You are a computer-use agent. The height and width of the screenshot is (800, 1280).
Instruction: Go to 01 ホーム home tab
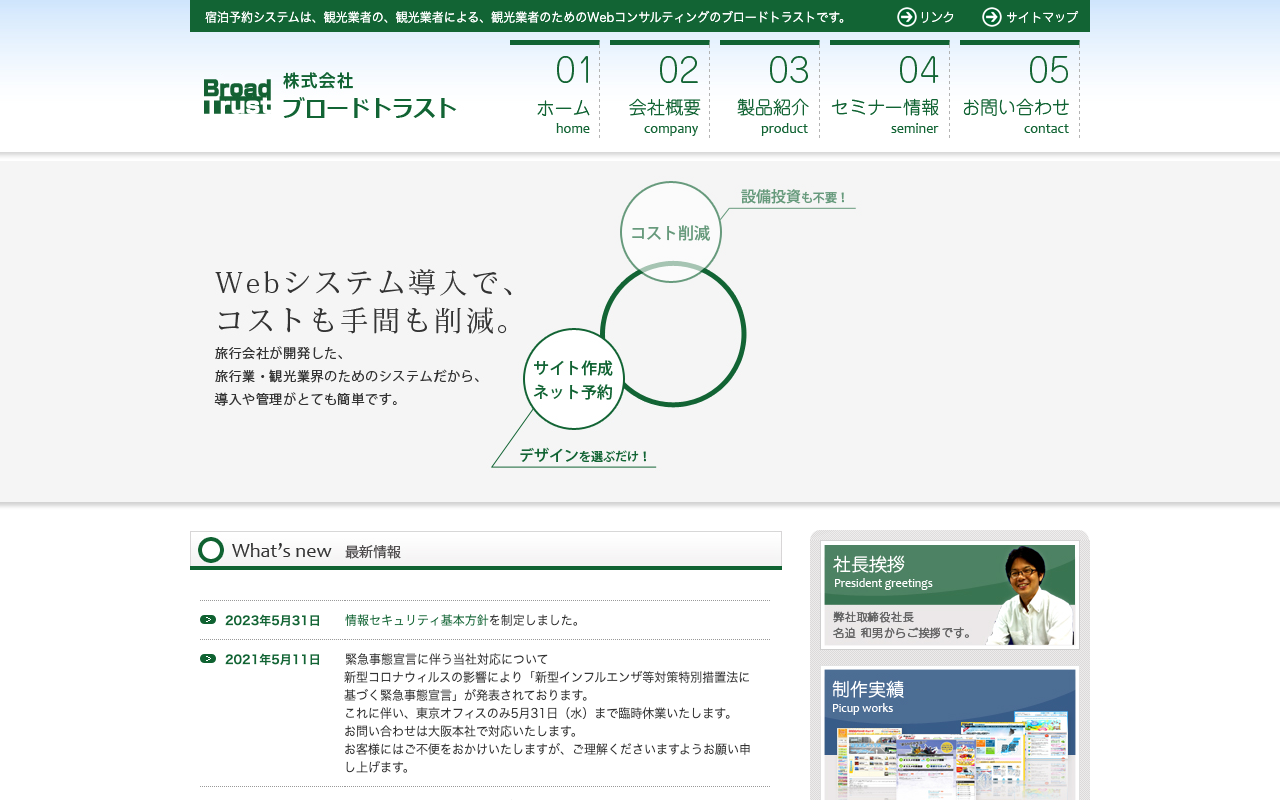coord(555,89)
